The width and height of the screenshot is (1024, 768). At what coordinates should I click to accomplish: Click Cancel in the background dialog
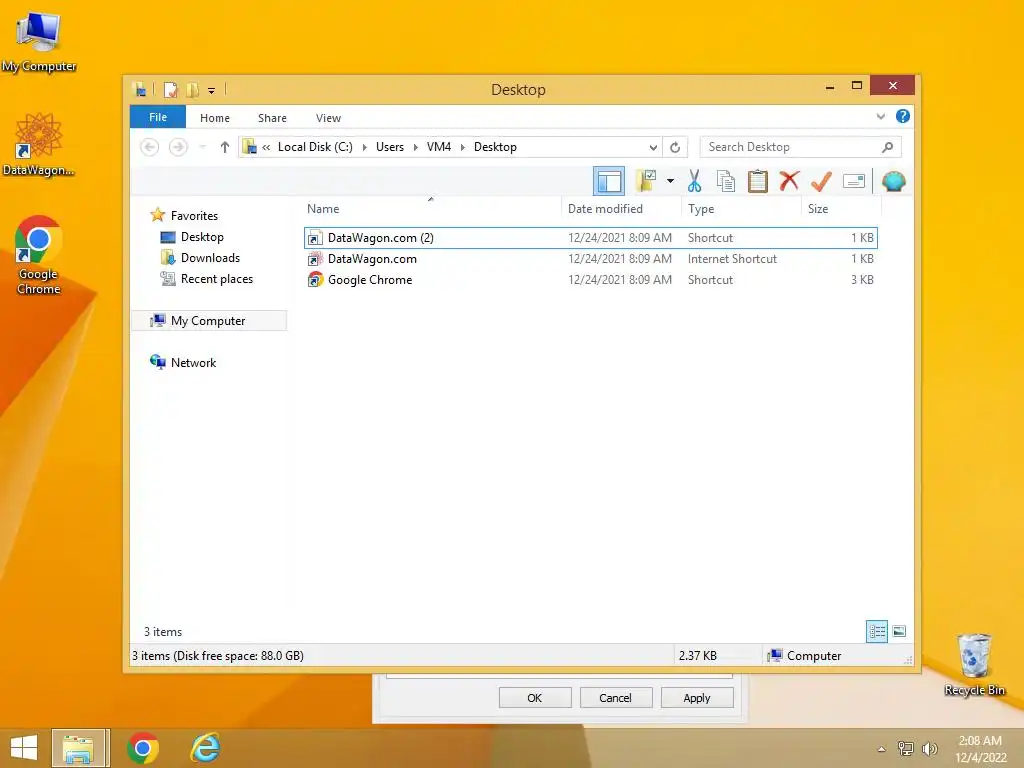pyautogui.click(x=615, y=697)
